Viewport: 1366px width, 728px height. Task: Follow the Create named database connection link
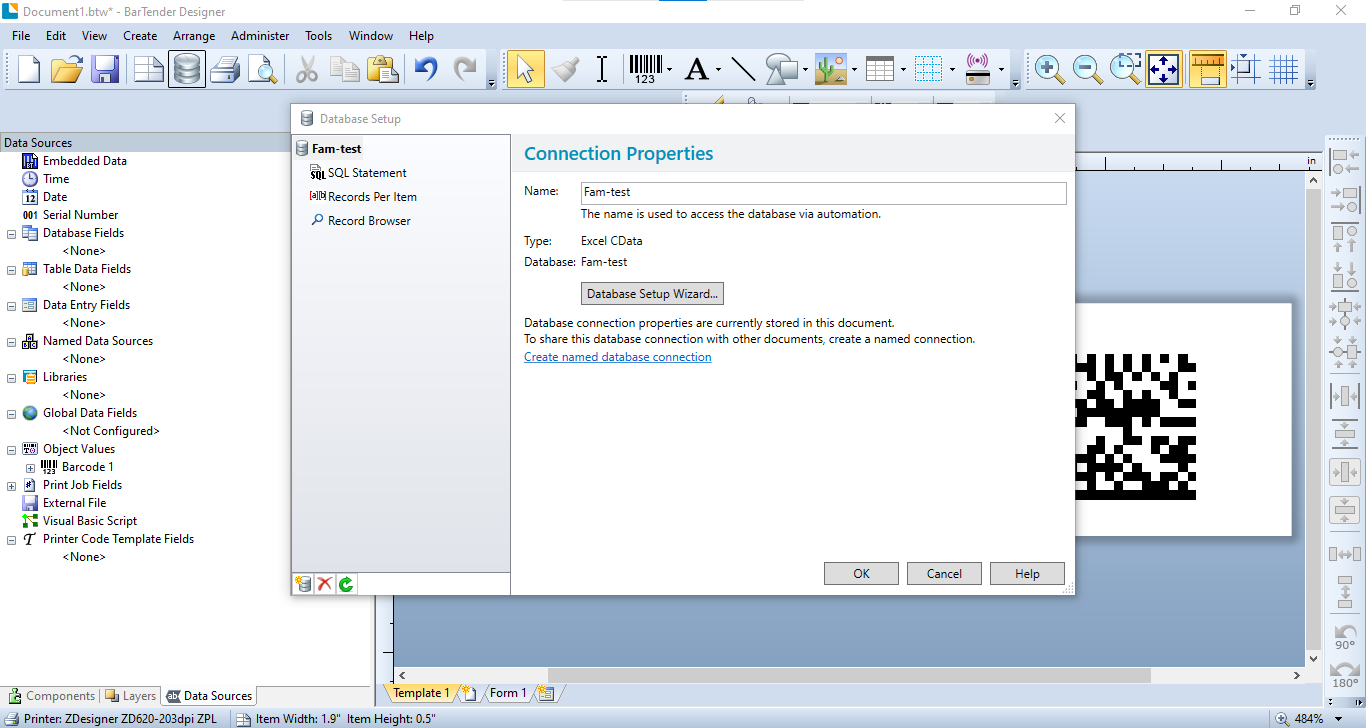(x=618, y=357)
